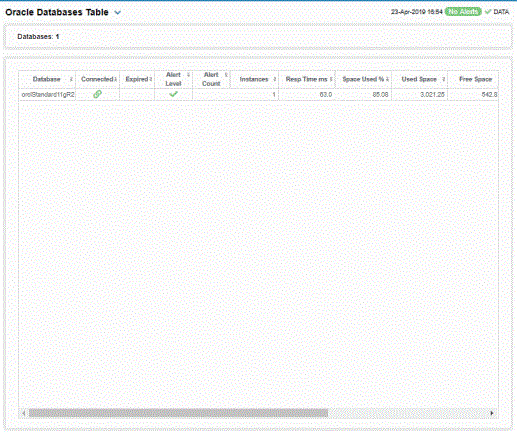517x432 pixels.
Task: Click the Alert Count column sort icon
Action: [x=226, y=75]
